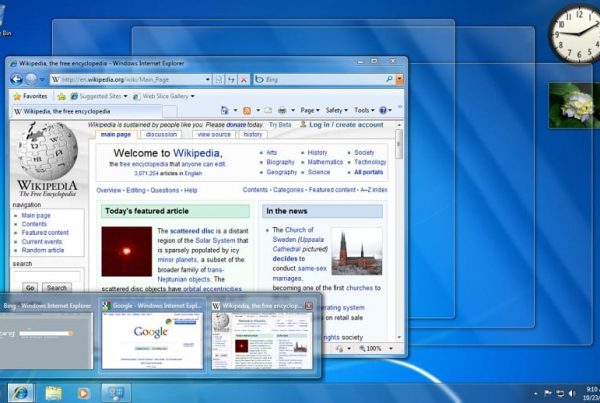
Task: Open the Favorites star button
Action: [30, 96]
